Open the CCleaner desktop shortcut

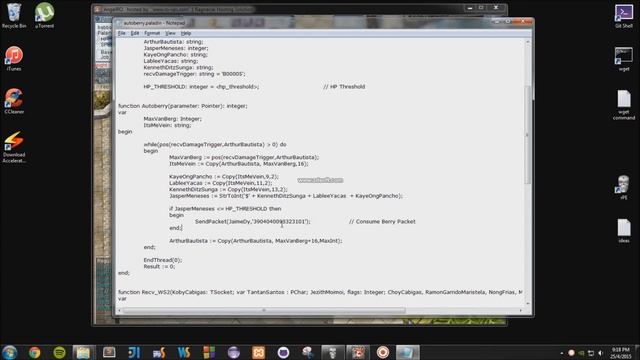click(14, 101)
